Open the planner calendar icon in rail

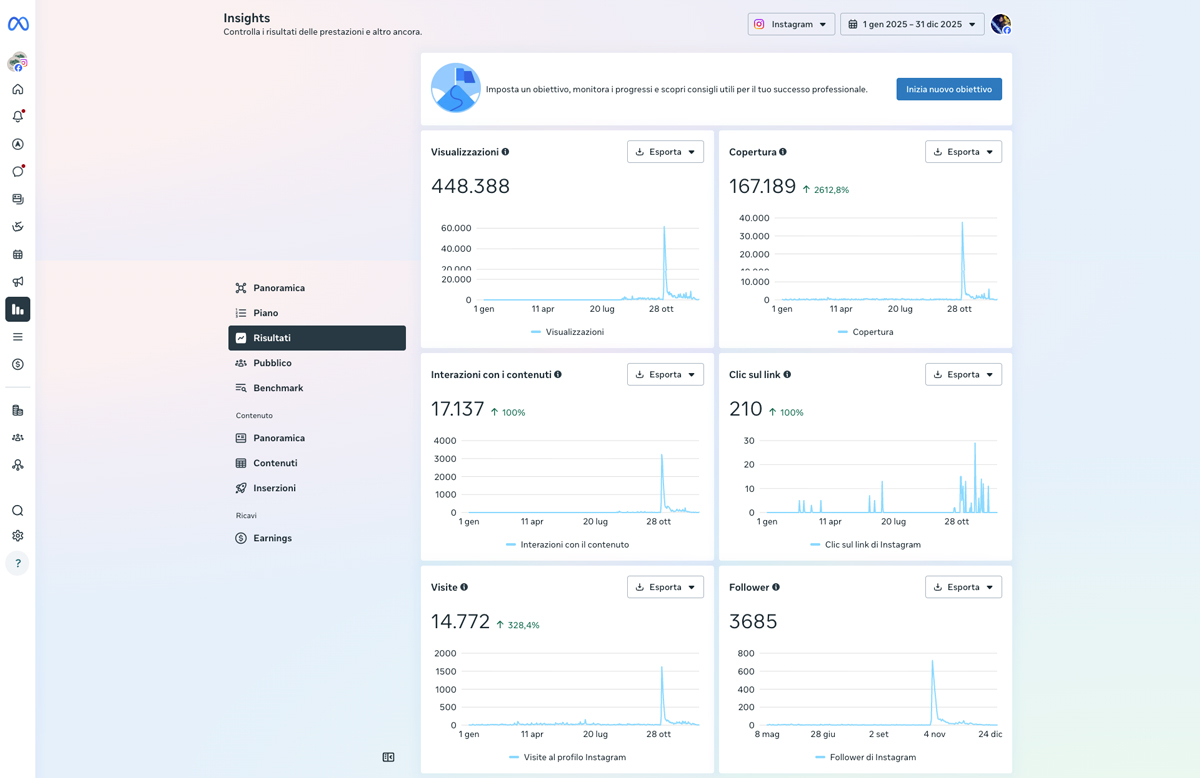click(x=17, y=254)
